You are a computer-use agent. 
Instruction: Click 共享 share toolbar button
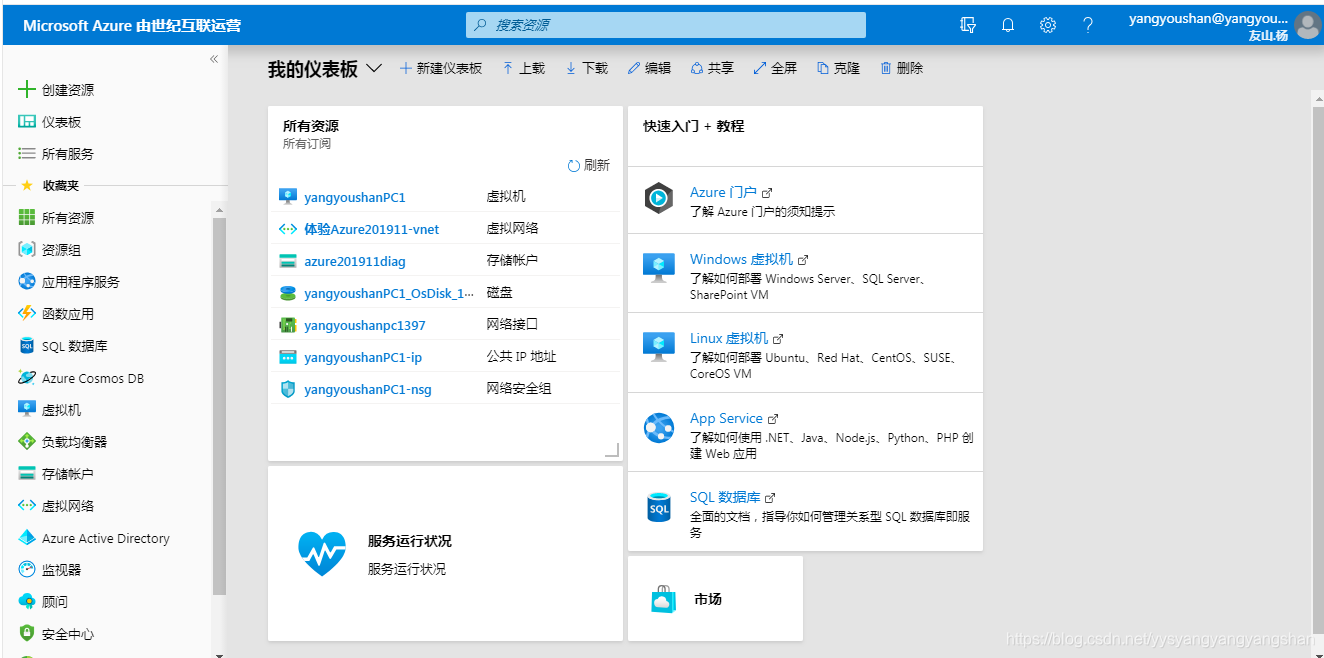(712, 68)
